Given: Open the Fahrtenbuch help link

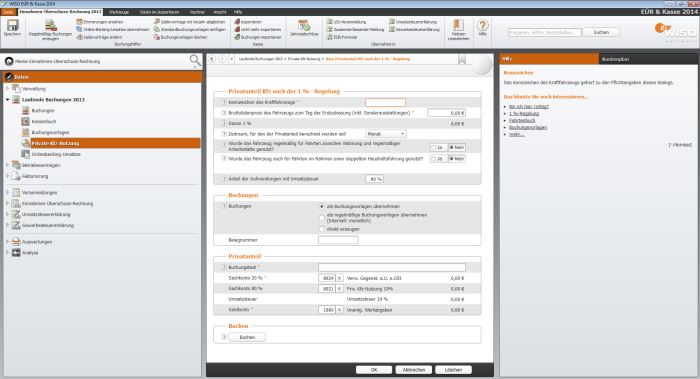Looking at the screenshot, I should click(522, 121).
